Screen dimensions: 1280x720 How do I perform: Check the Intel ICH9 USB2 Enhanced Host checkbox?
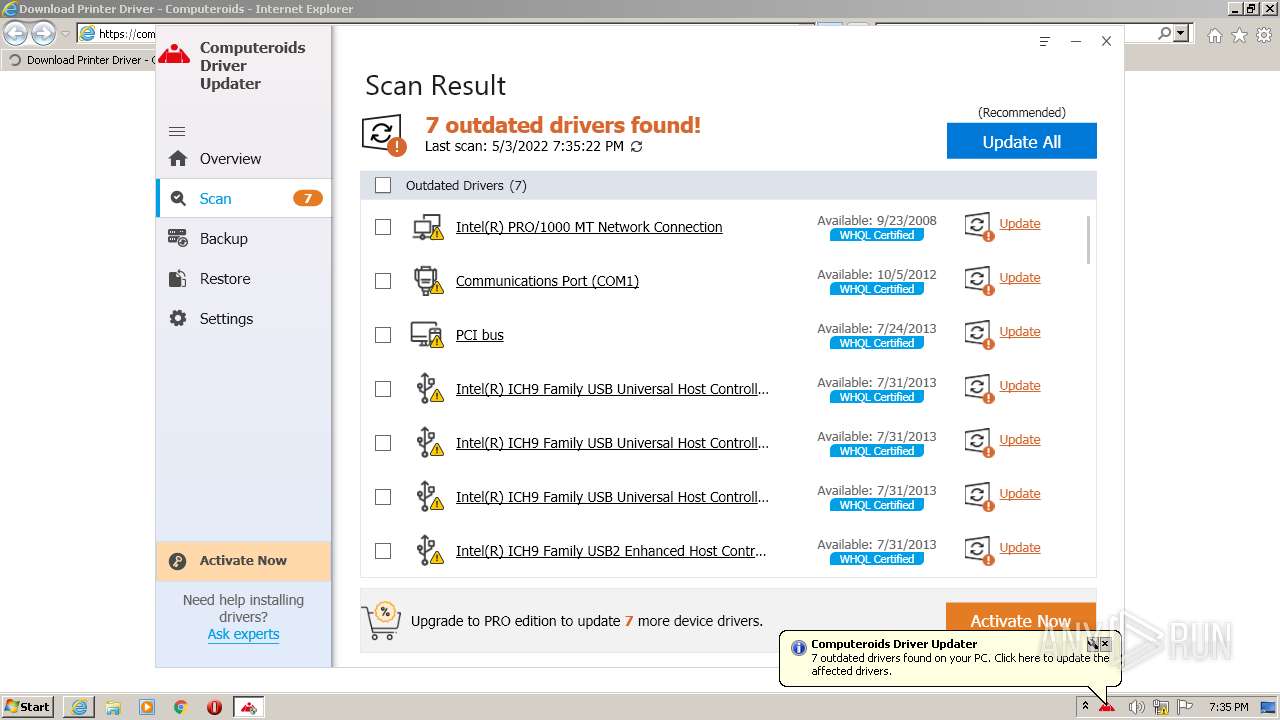[x=383, y=551]
